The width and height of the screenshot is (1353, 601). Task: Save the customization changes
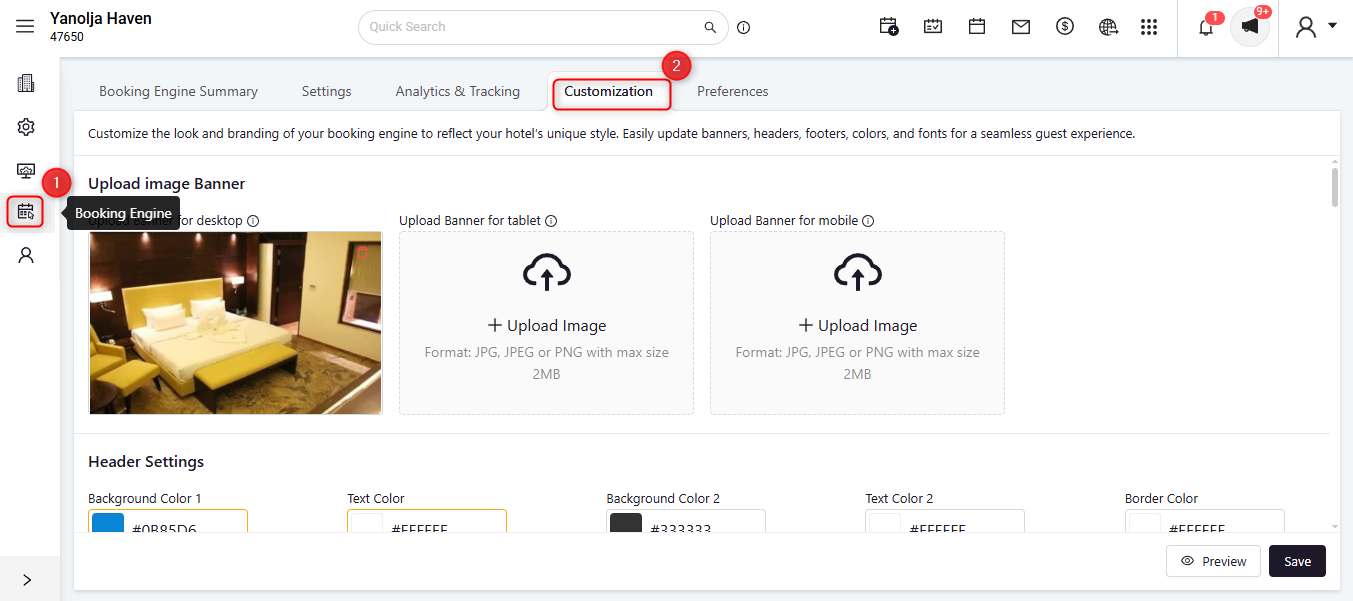[x=1297, y=561]
